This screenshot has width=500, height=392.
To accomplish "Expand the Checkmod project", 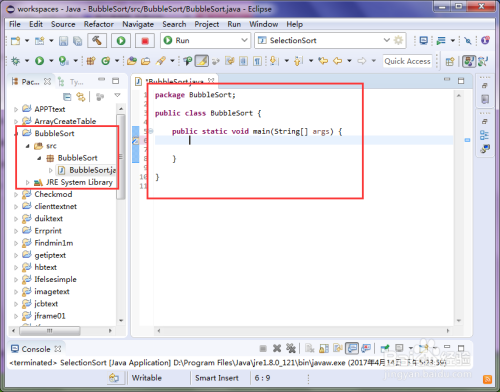I will pos(16,194).
